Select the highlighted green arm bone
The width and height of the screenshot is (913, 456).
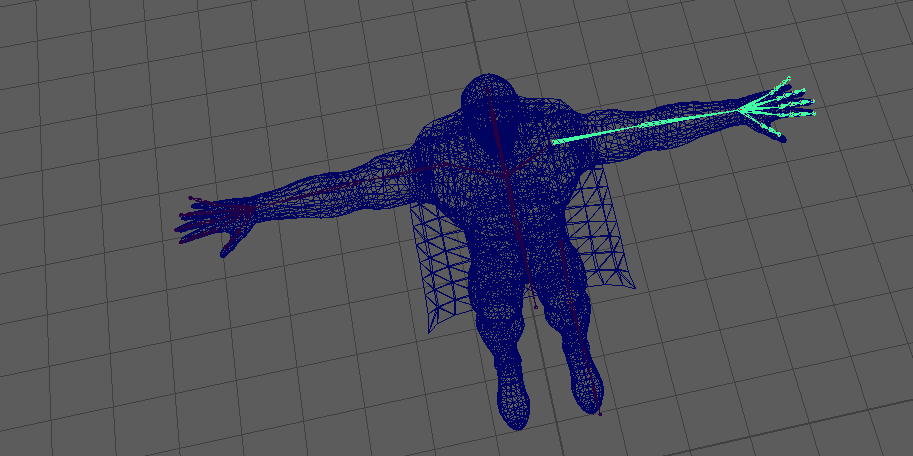point(646,125)
